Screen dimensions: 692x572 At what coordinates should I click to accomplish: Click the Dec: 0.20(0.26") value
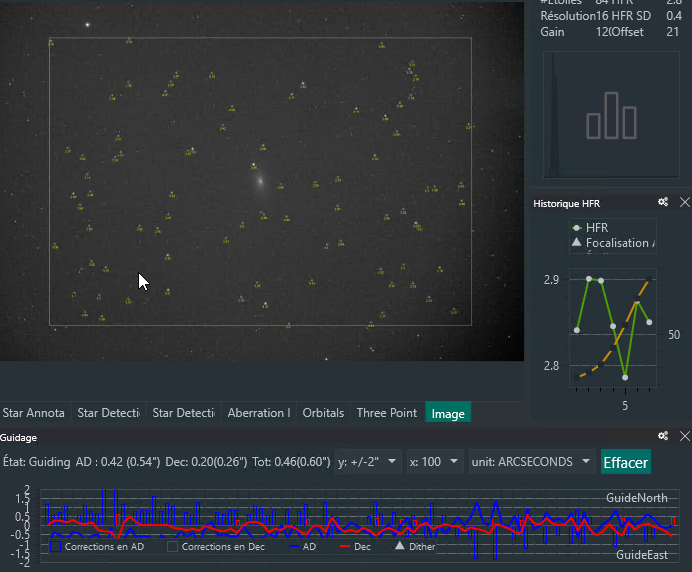(x=206, y=462)
